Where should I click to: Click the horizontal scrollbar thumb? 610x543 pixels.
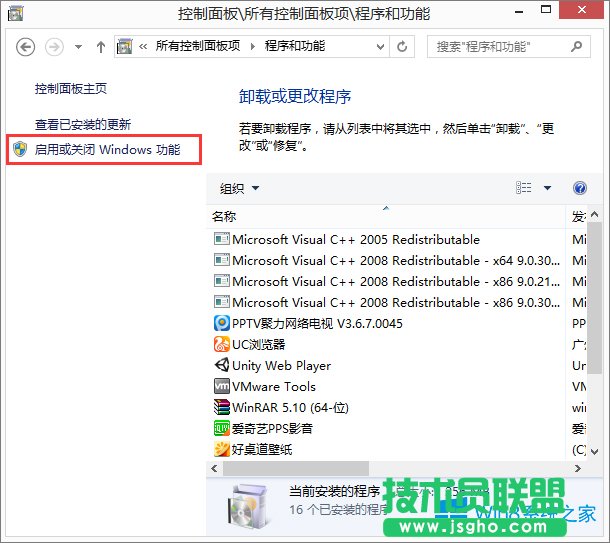[296, 469]
